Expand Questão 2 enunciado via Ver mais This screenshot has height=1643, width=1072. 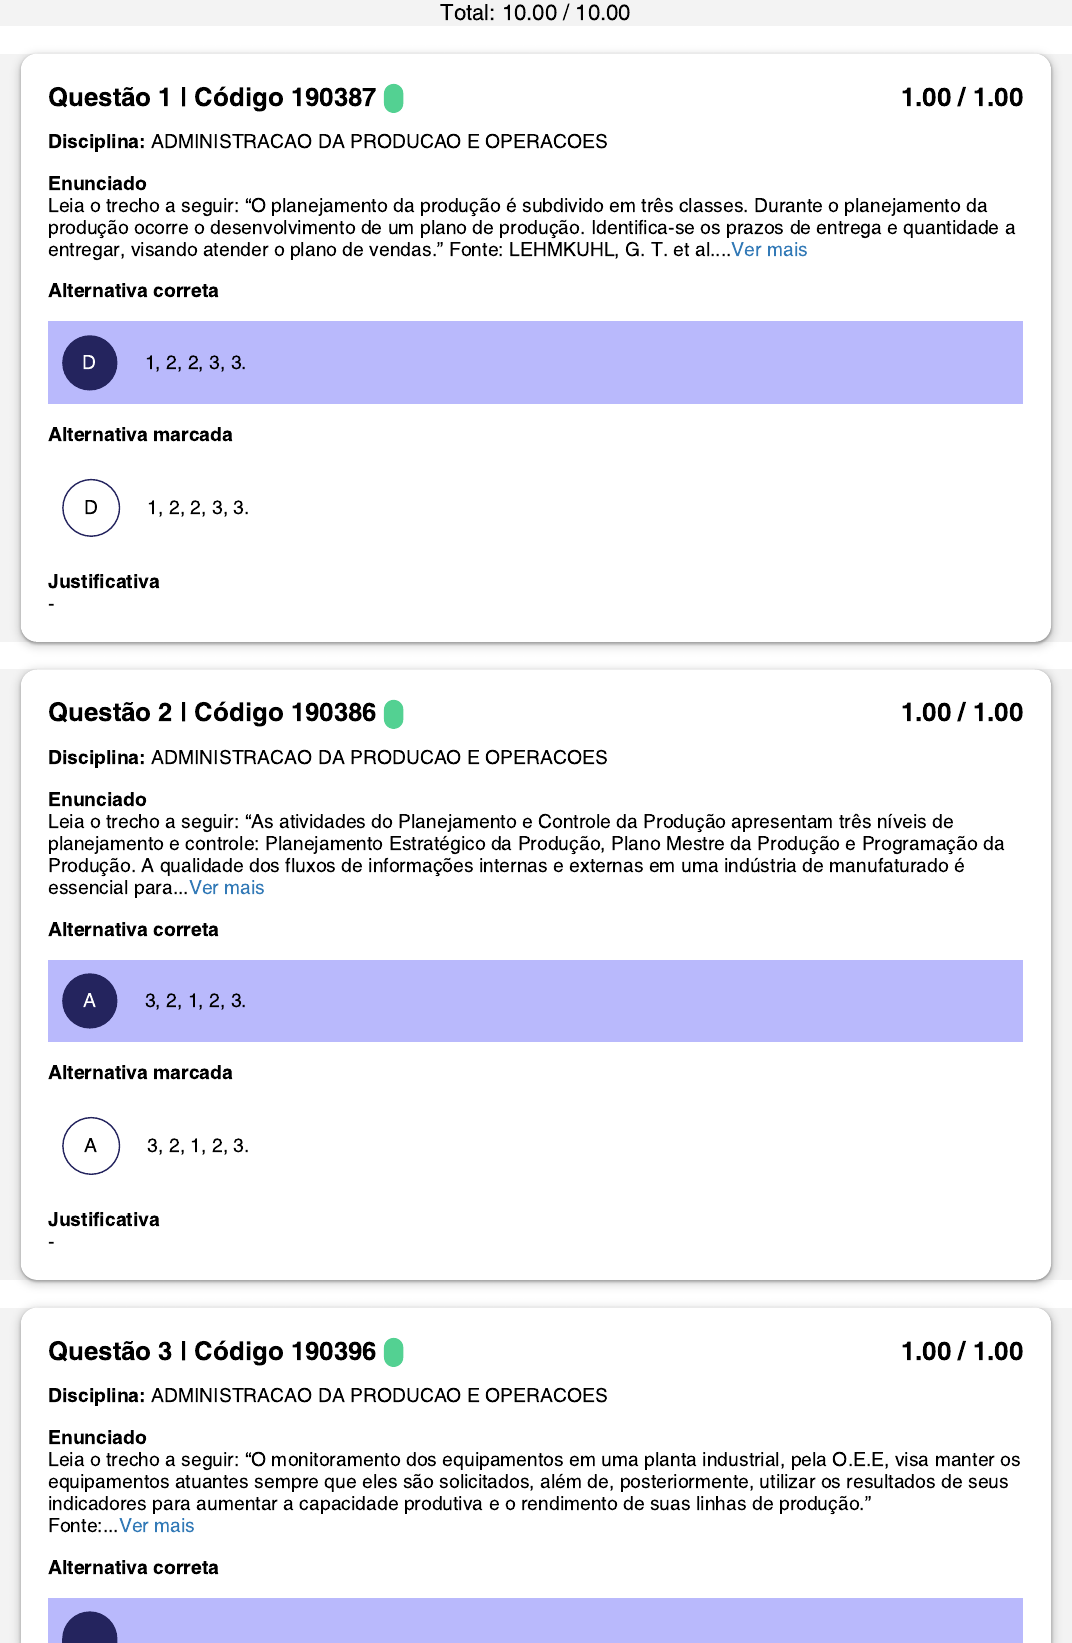[227, 888]
